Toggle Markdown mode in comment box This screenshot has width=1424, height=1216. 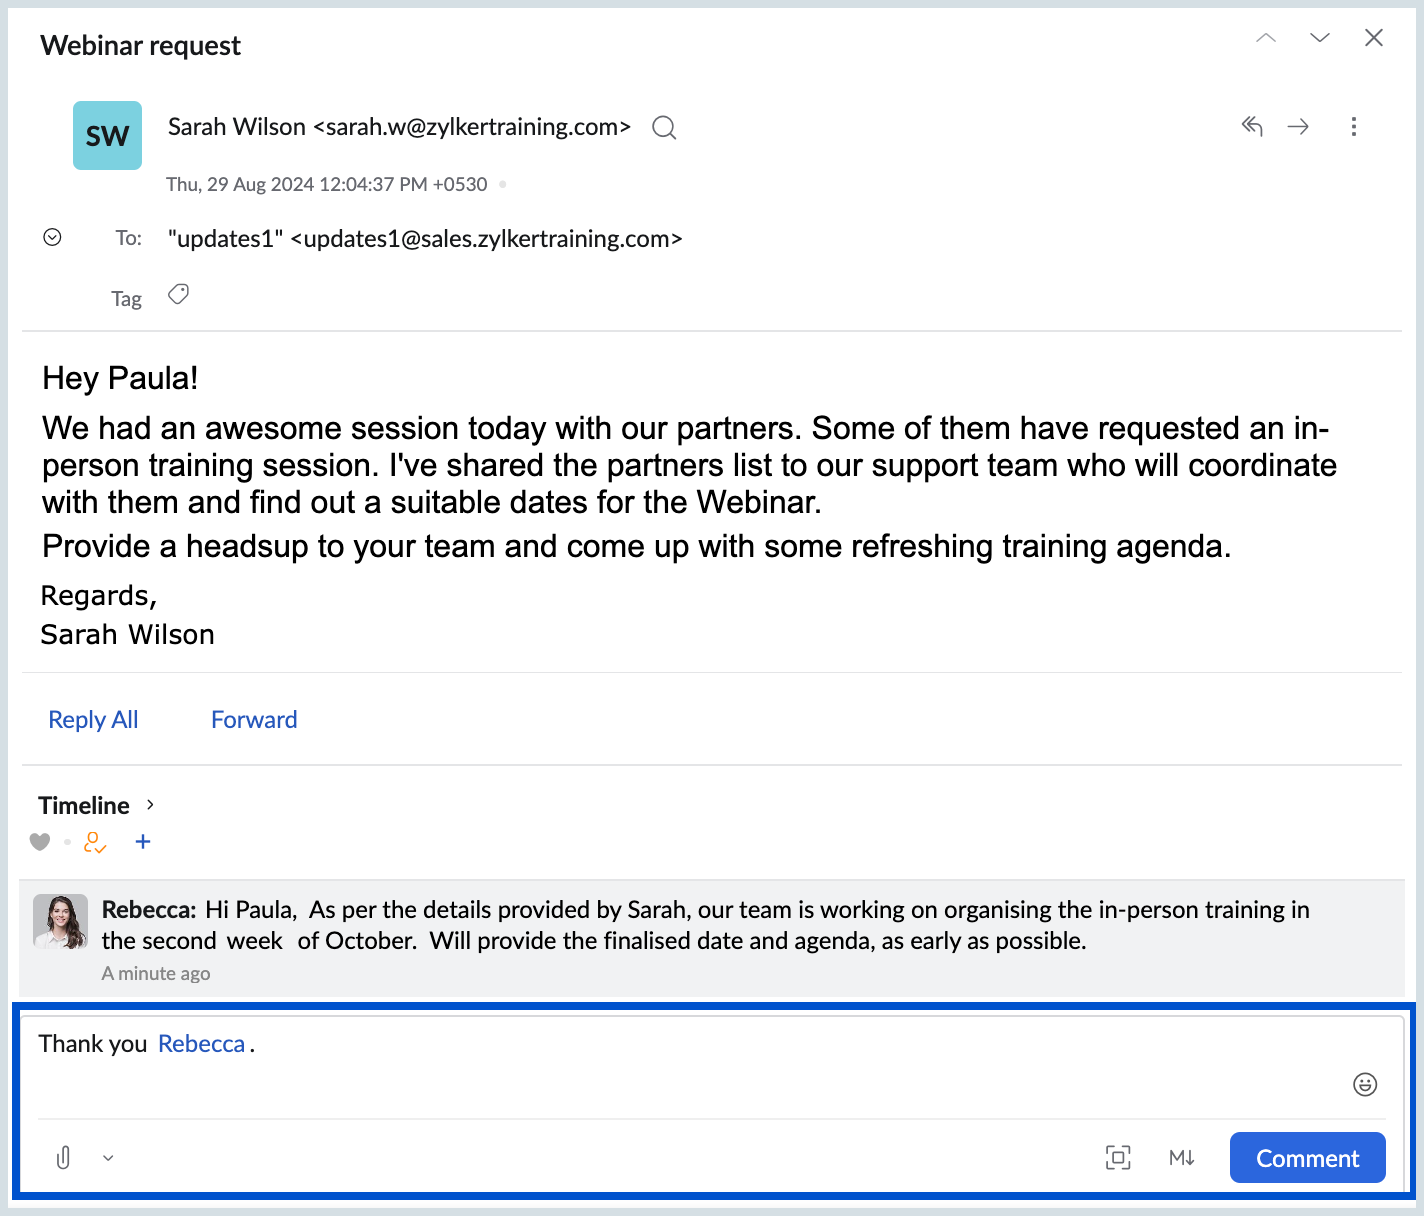tap(1181, 1158)
